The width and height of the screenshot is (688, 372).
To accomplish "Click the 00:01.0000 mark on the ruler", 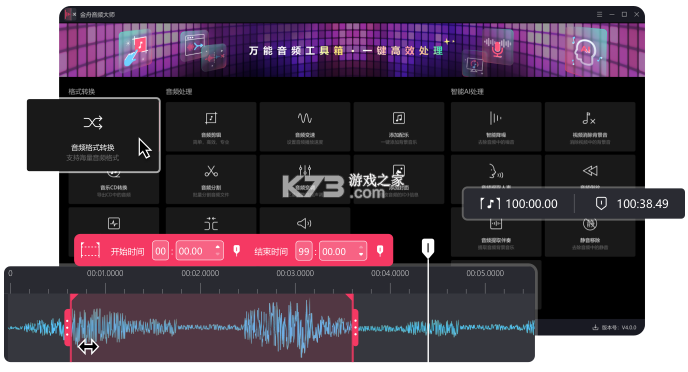I will [x=105, y=273].
